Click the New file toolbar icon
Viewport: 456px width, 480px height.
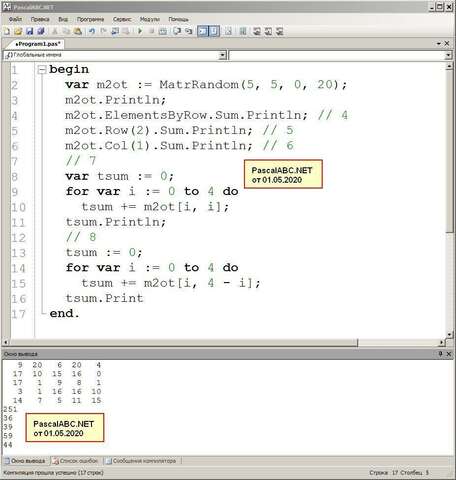click(x=7, y=31)
